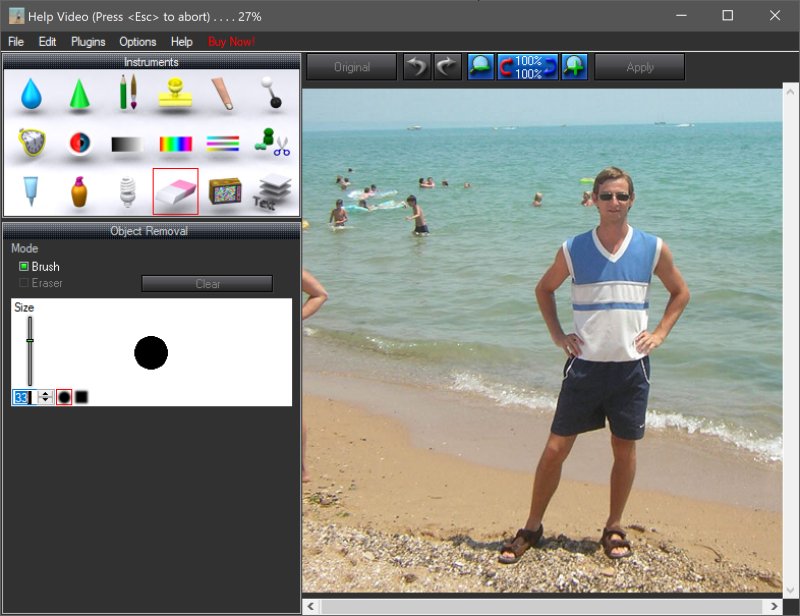Click the zoom out magnifier button
Viewport: 800px width, 616px height.
(481, 67)
